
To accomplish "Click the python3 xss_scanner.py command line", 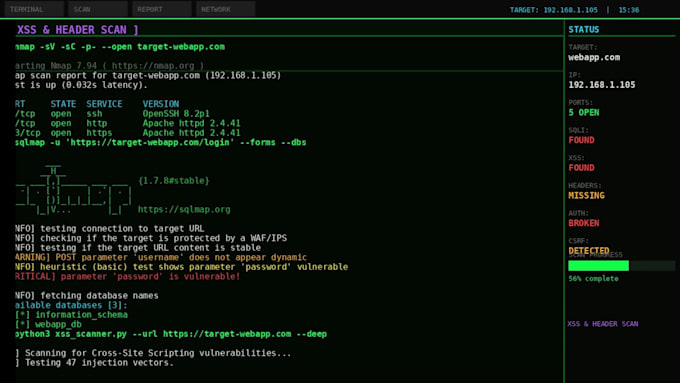I will tap(171, 334).
